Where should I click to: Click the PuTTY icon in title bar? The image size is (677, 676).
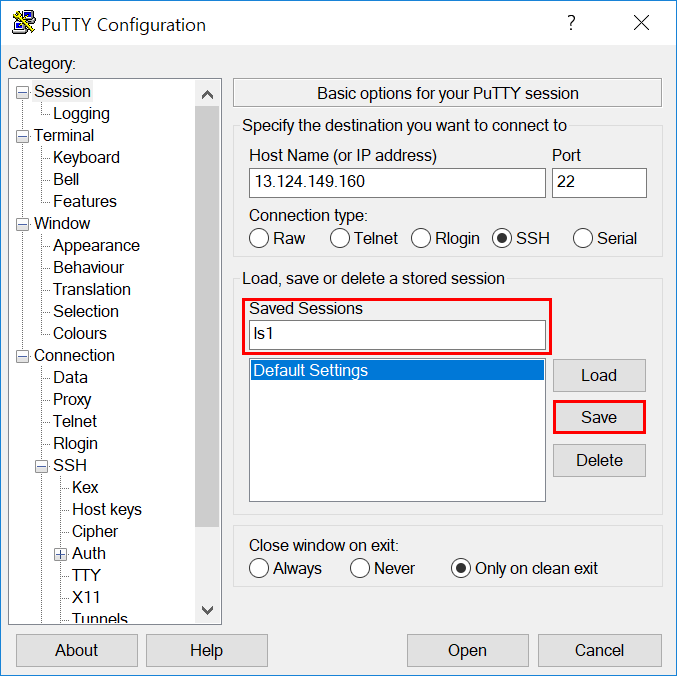tap(24, 22)
